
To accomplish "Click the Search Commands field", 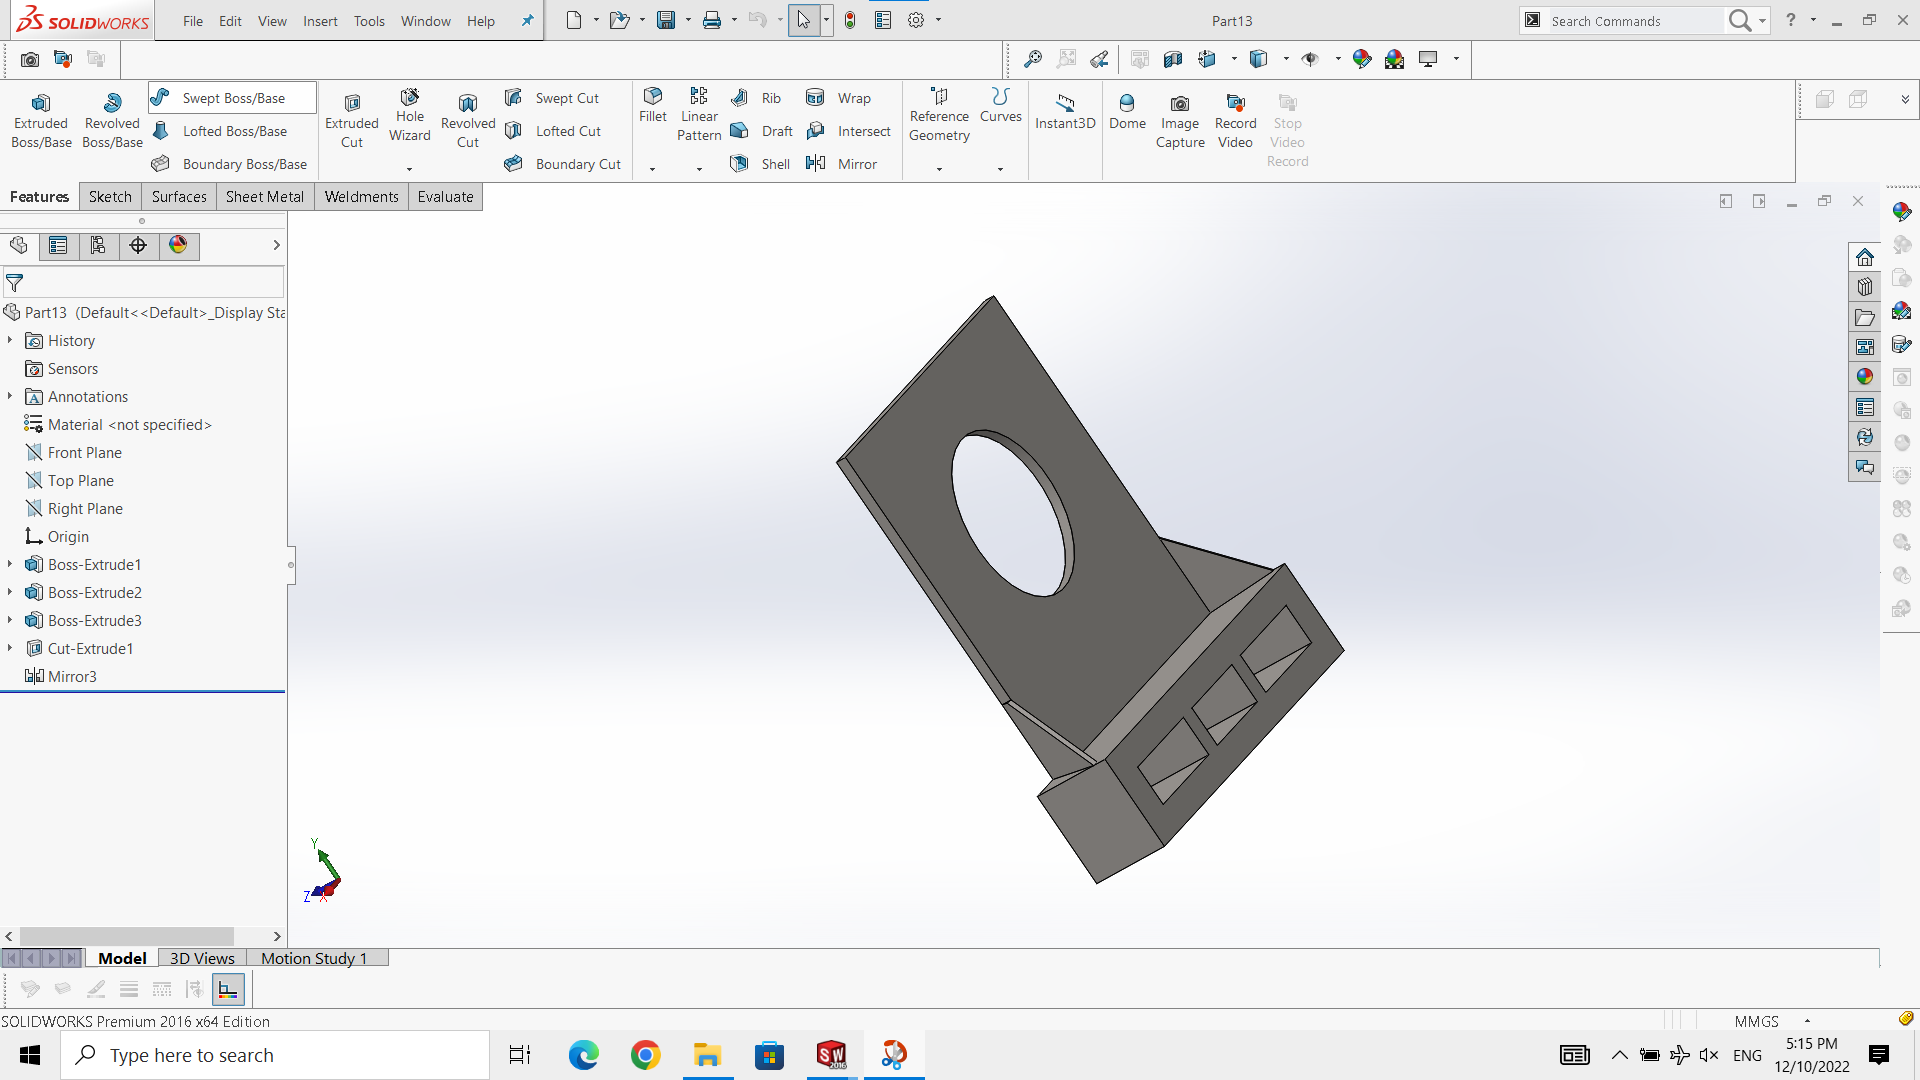I will [1635, 21].
